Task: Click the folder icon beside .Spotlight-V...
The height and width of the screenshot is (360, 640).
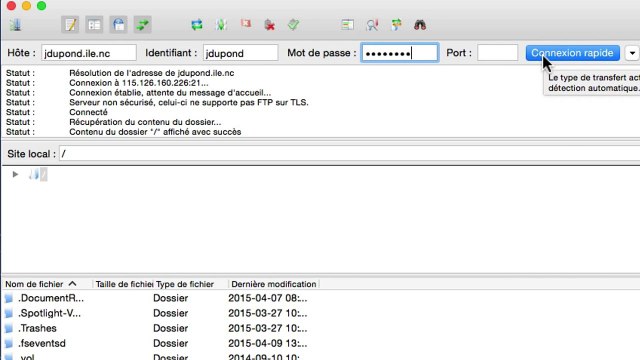Action: point(9,313)
